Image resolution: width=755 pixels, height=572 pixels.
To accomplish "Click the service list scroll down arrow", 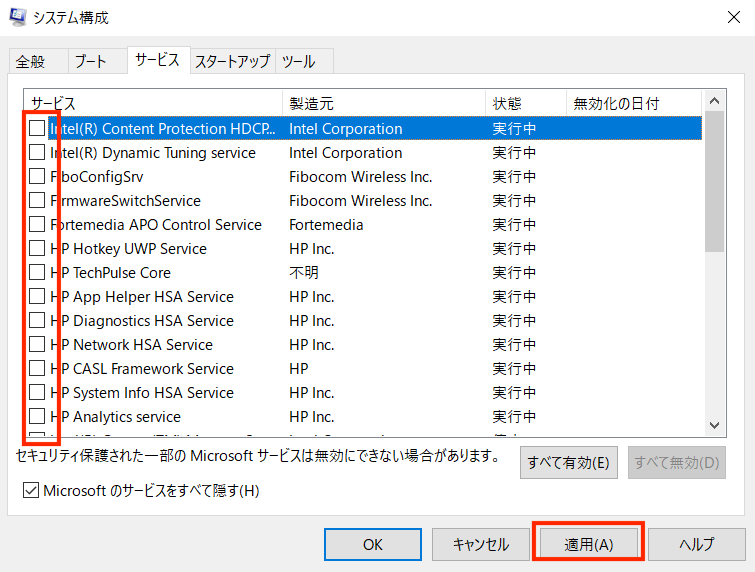I will (715, 426).
